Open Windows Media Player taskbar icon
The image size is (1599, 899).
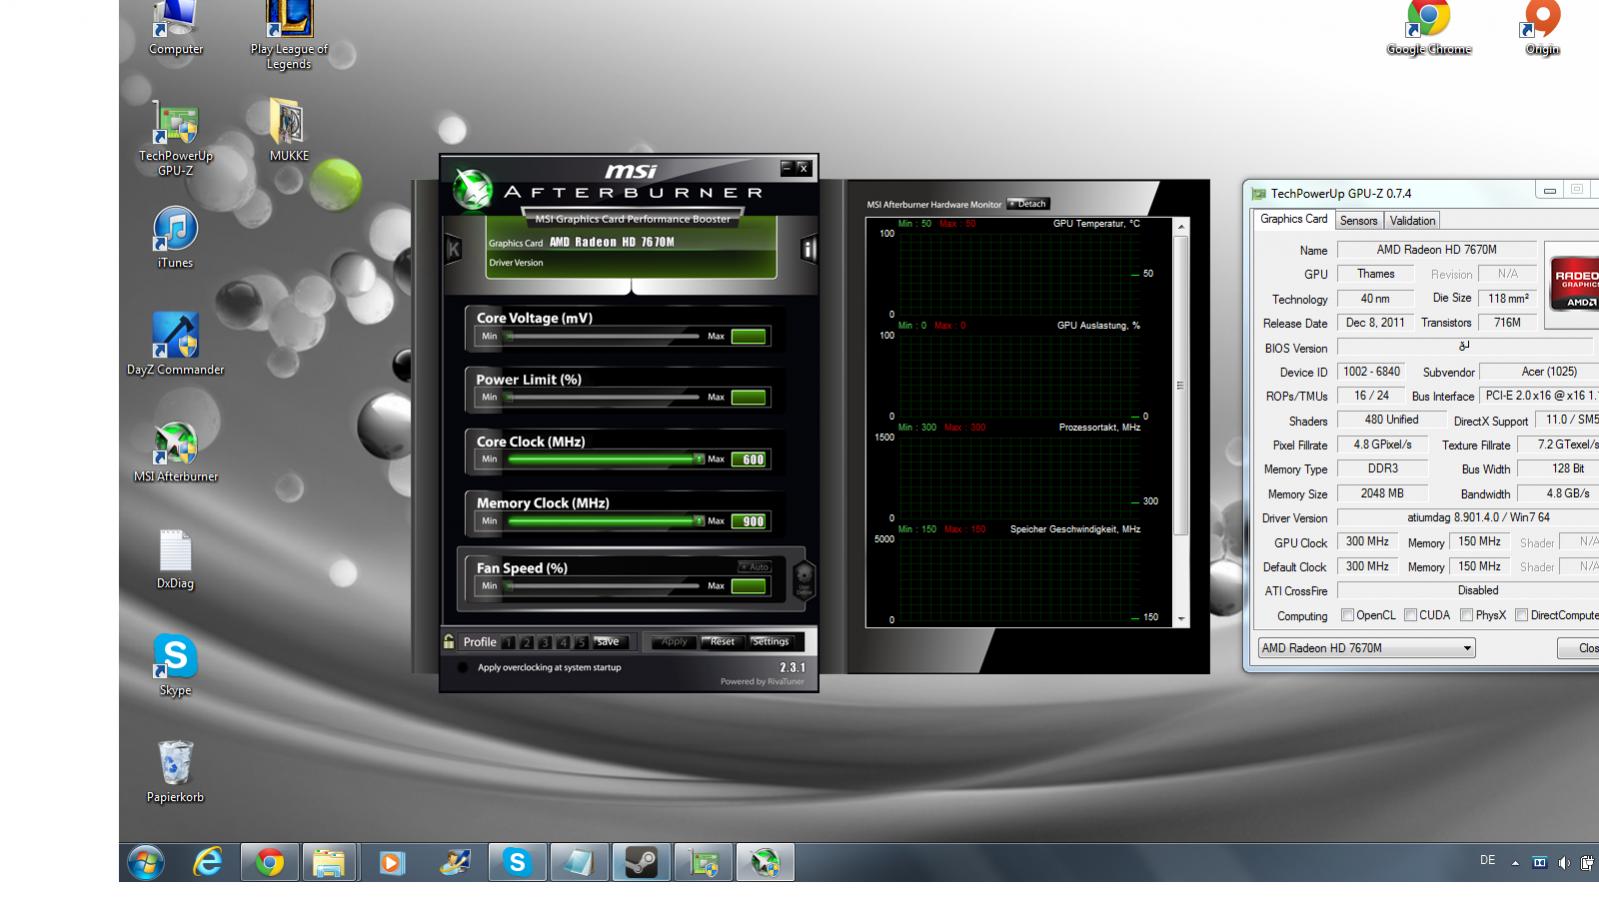click(391, 862)
